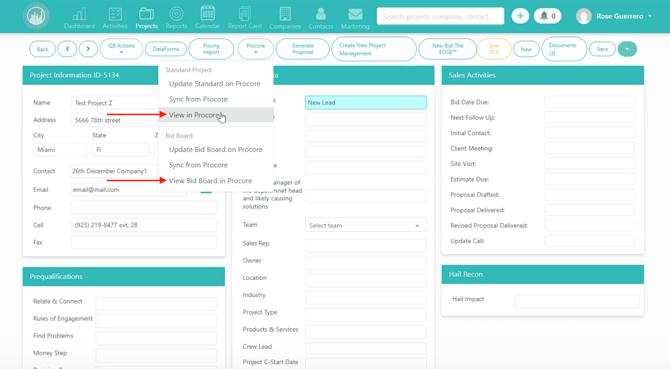
Task: Click the Estimate Due field
Action: click(x=589, y=179)
